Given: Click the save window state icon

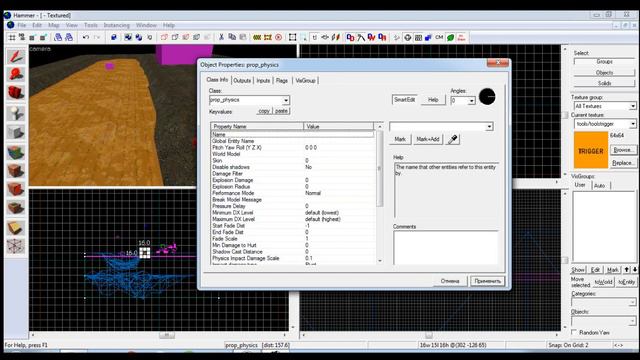Looking at the screenshot, I should 69,38.
